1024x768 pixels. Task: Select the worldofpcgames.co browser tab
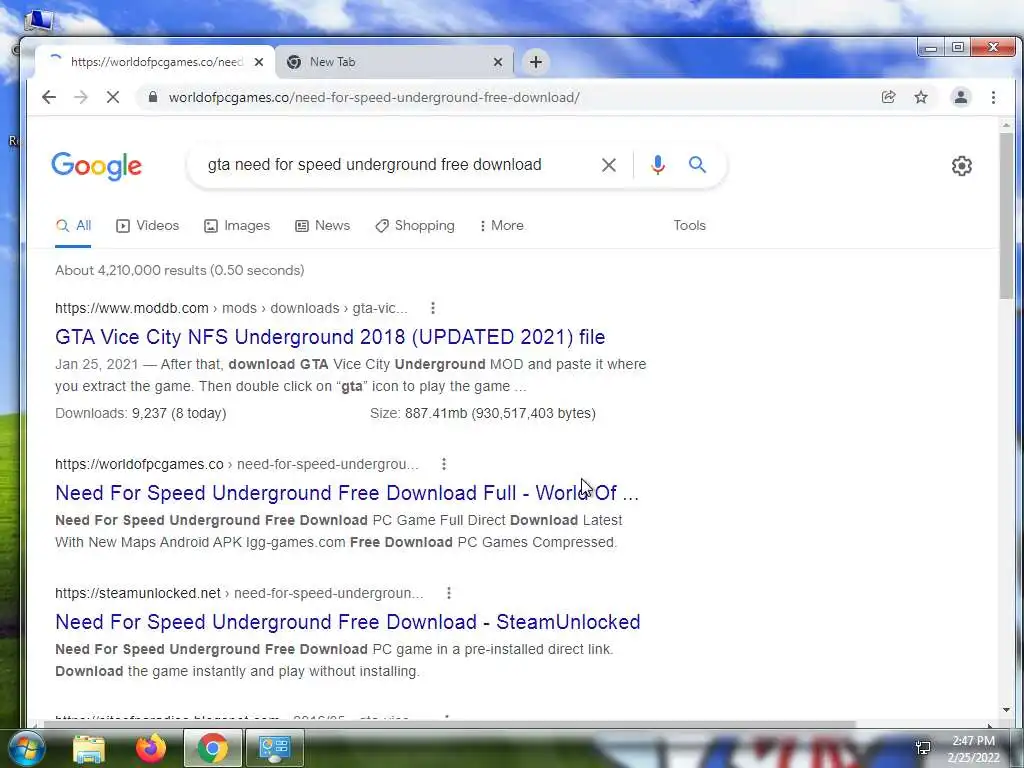pos(155,62)
